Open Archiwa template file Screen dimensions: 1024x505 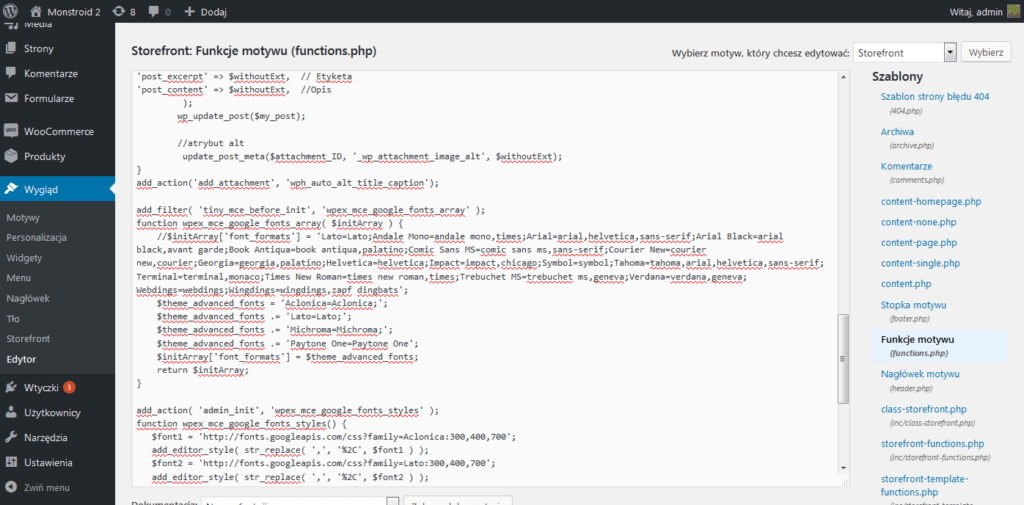point(897,132)
